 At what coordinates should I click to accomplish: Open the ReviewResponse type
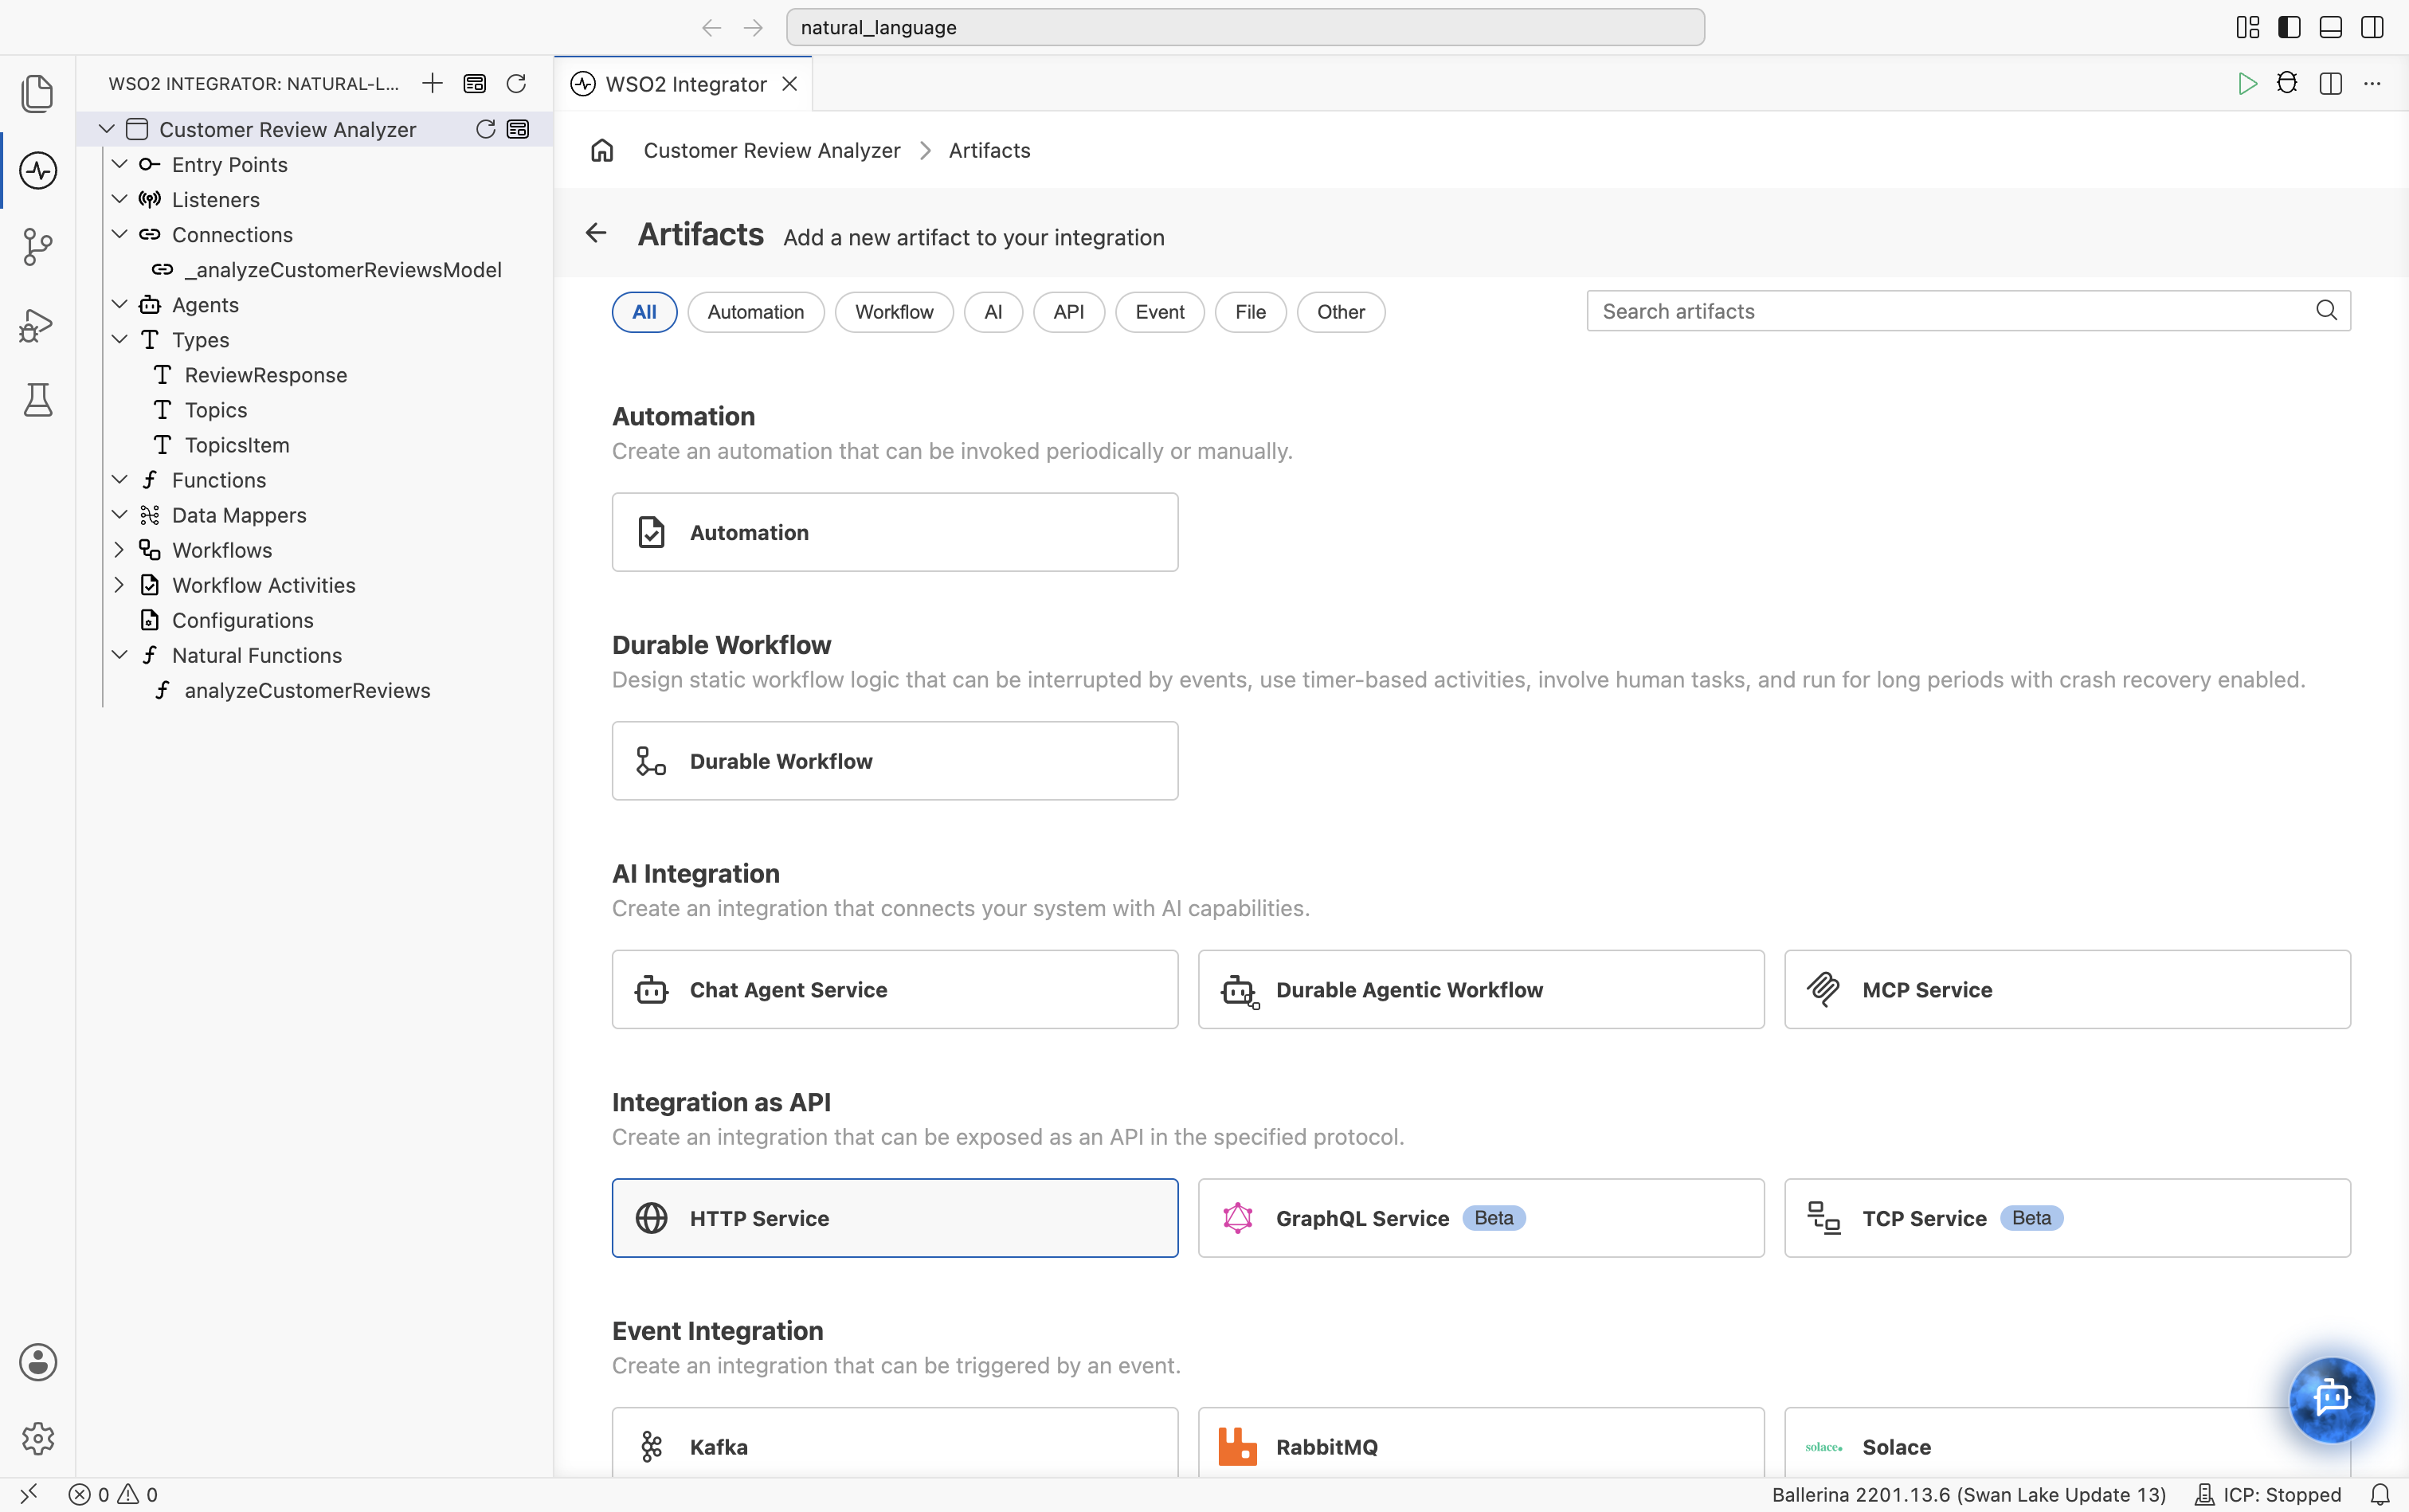(266, 375)
